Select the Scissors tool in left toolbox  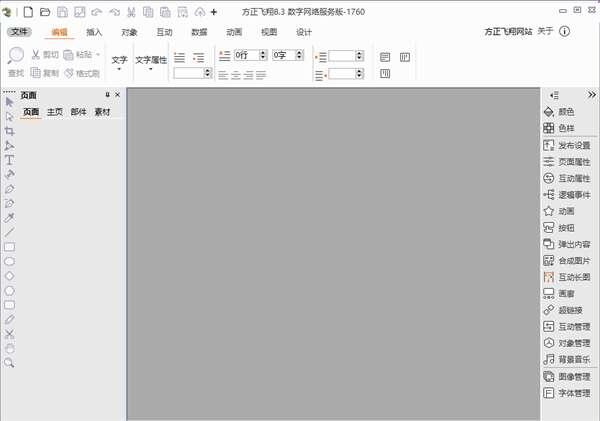(10, 334)
